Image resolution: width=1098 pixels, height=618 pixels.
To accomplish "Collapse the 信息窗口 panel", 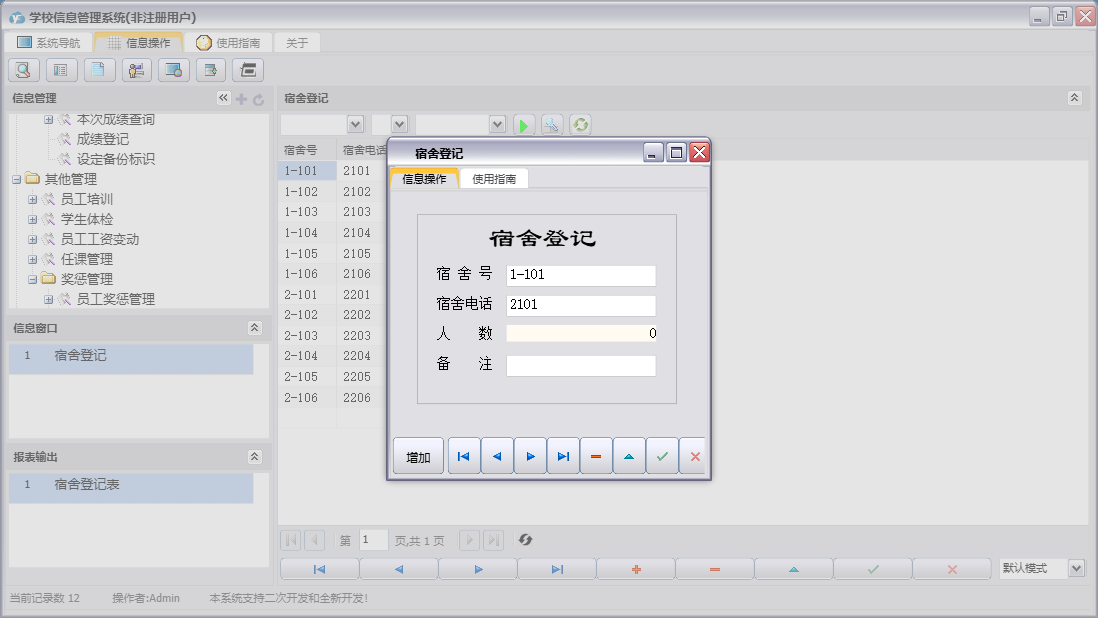I will pyautogui.click(x=254, y=328).
